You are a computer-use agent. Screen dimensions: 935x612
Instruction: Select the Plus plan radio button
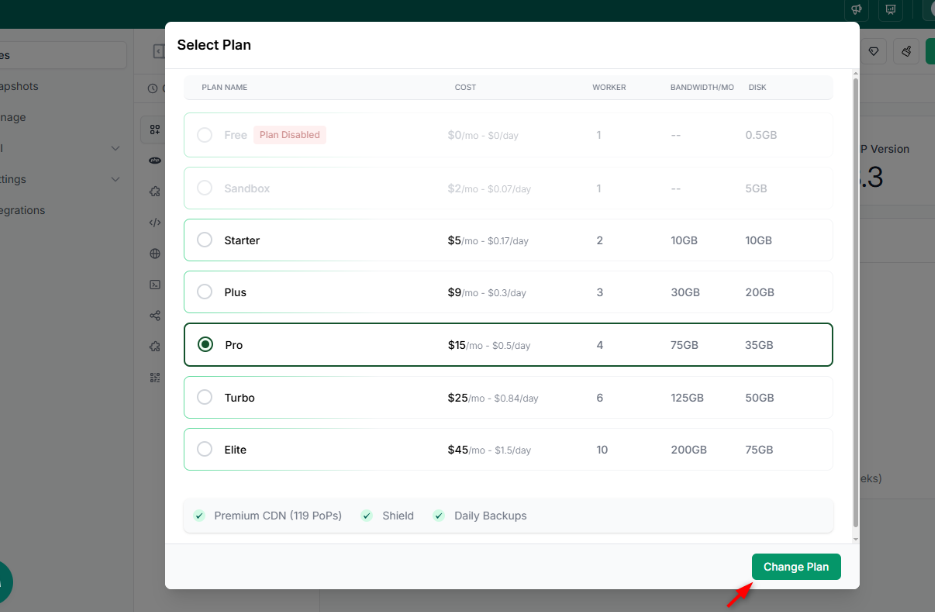point(205,292)
